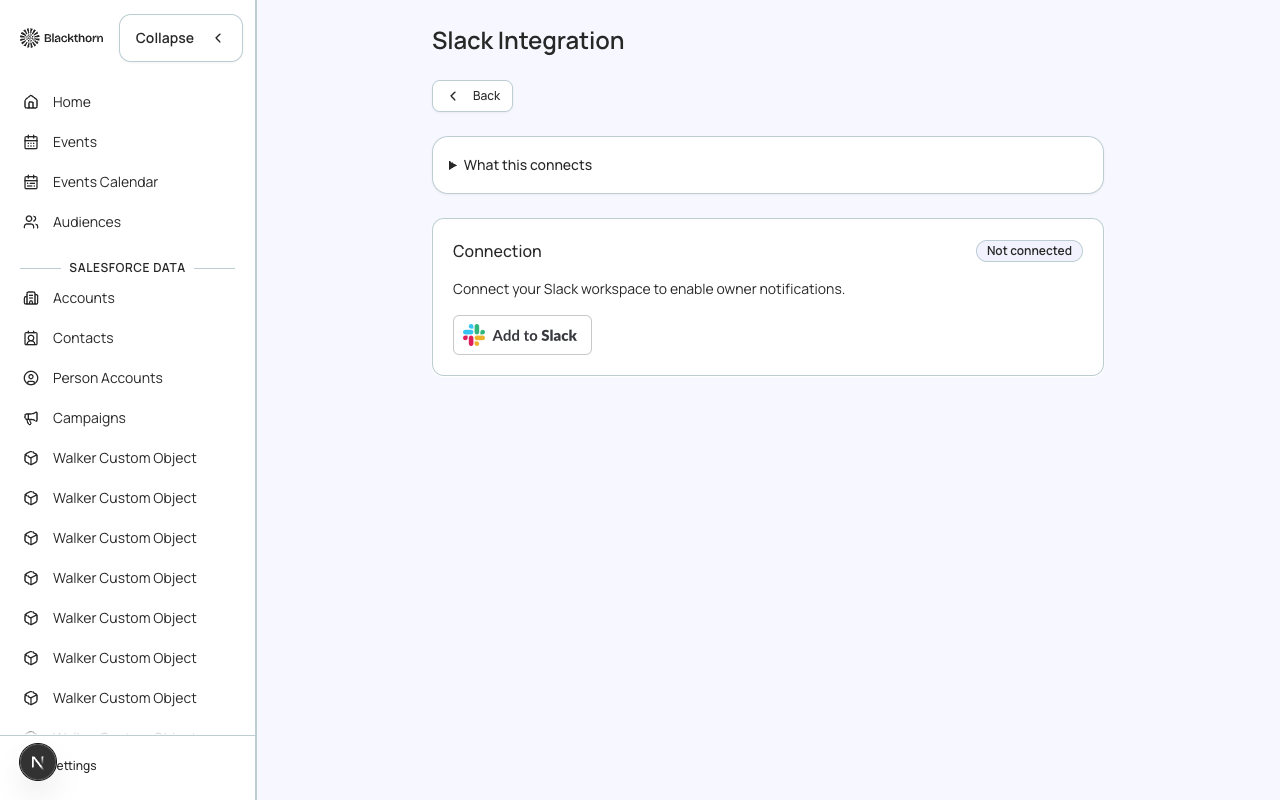Click the Connection card title
This screenshot has height=800, width=1280.
tap(497, 251)
